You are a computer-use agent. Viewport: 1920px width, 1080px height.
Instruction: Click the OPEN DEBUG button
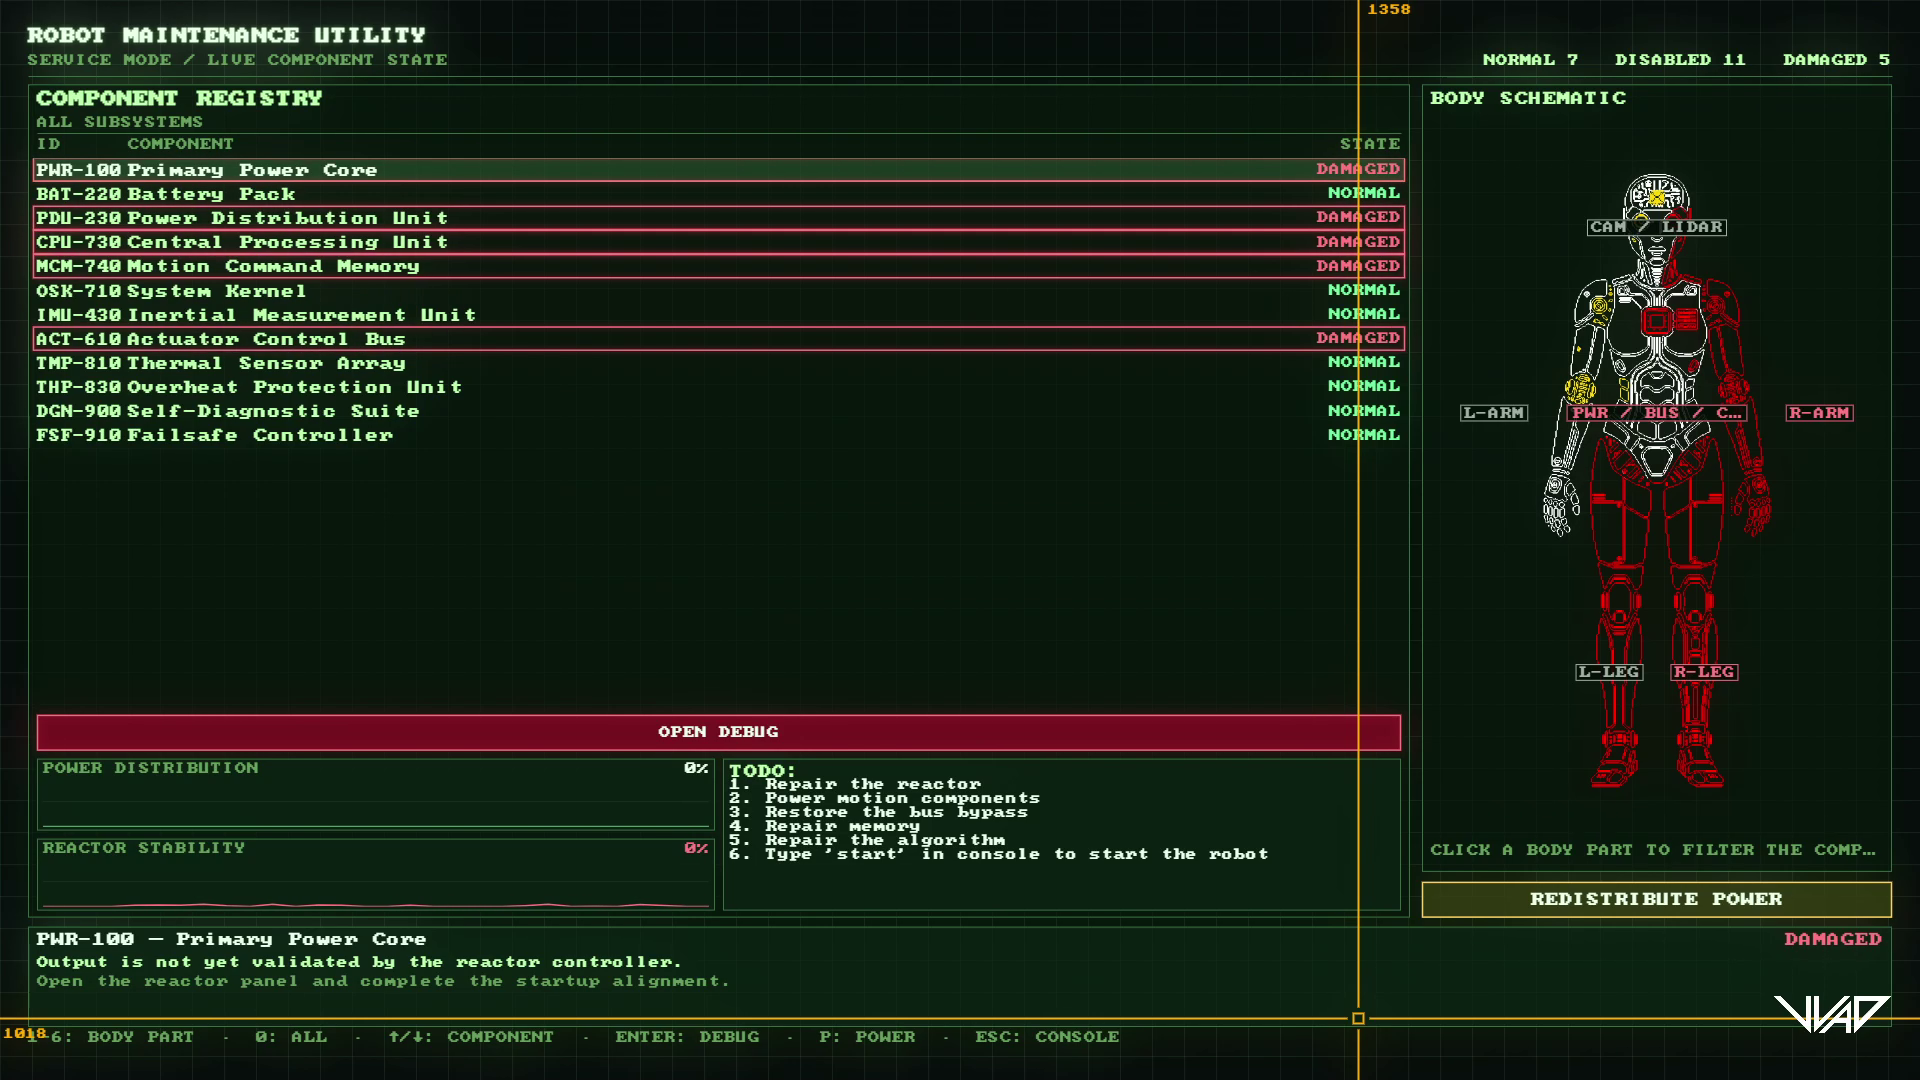[718, 732]
